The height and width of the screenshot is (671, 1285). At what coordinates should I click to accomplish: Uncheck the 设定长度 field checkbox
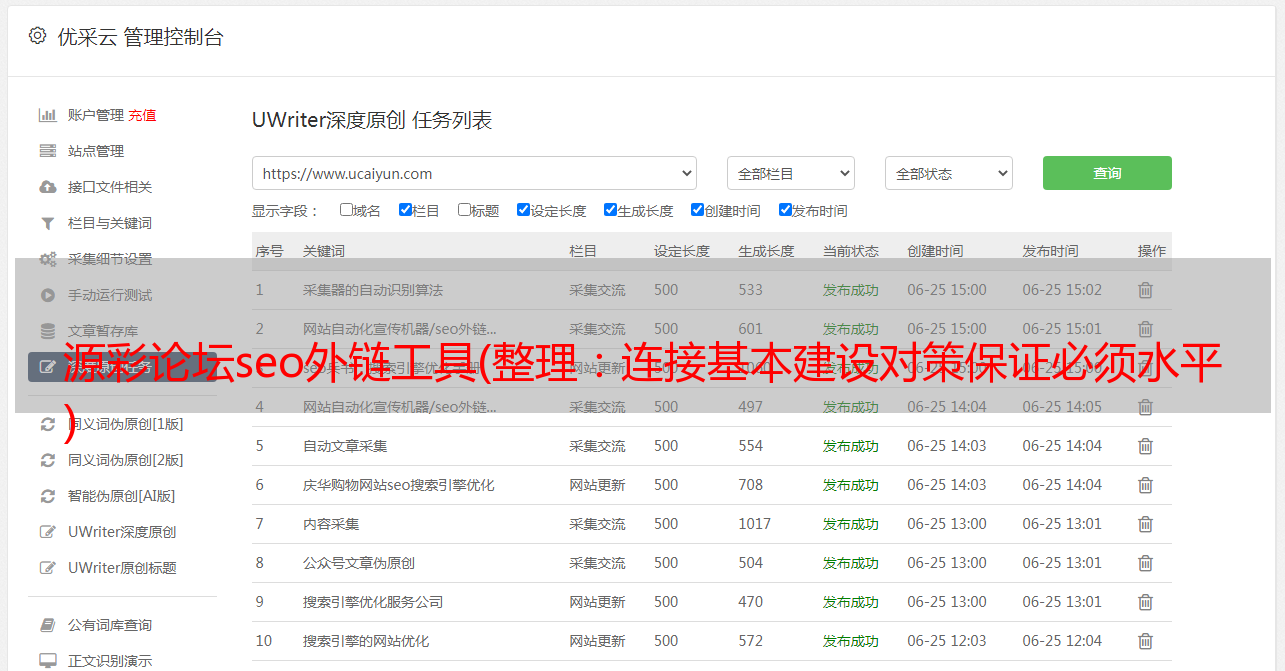click(x=523, y=210)
